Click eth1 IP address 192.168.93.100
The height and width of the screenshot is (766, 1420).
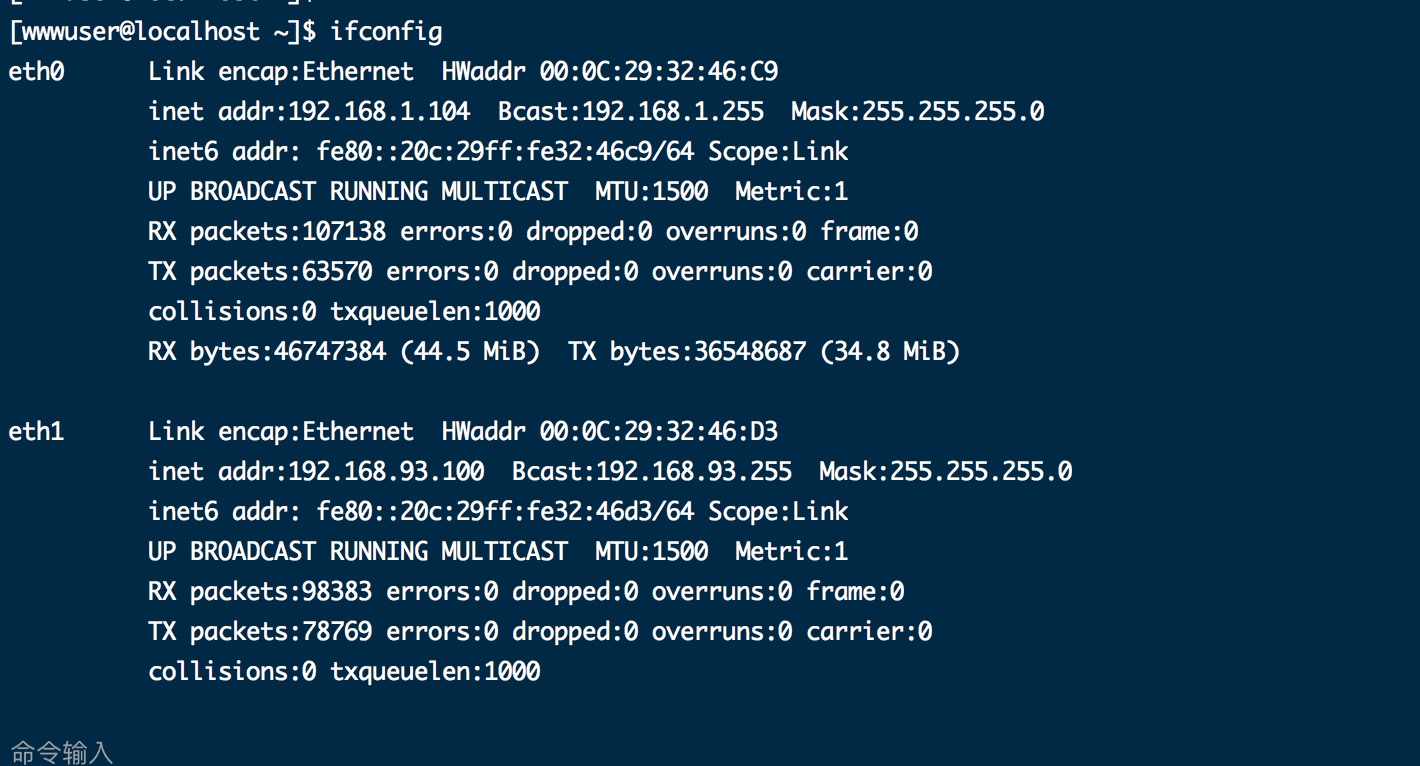pos(386,472)
